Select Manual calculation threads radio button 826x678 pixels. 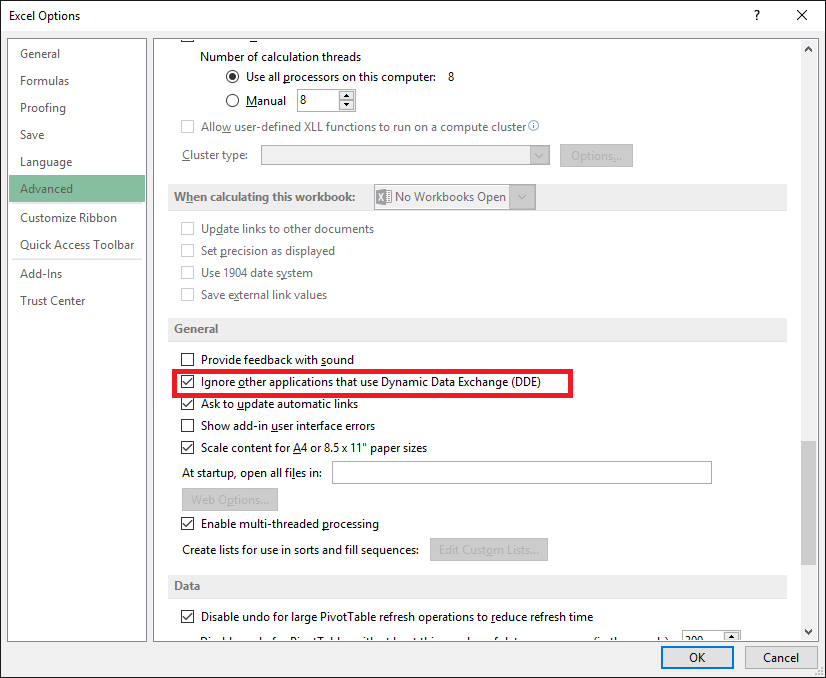[233, 101]
